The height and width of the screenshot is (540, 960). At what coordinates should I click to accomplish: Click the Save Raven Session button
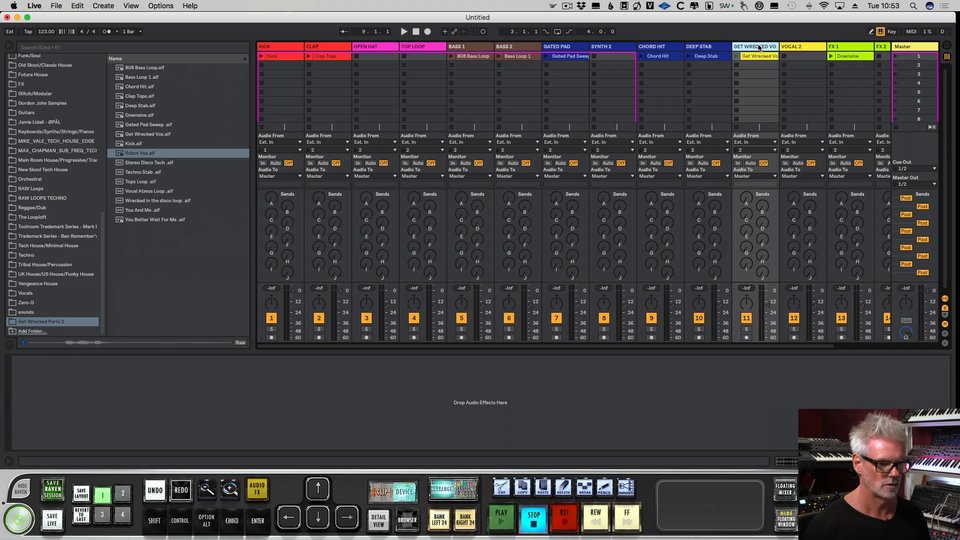[53, 490]
